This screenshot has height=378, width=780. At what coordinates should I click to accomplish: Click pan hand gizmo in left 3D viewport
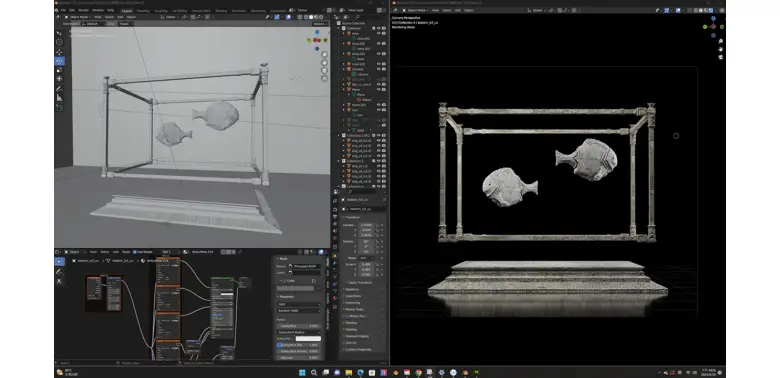324,63
